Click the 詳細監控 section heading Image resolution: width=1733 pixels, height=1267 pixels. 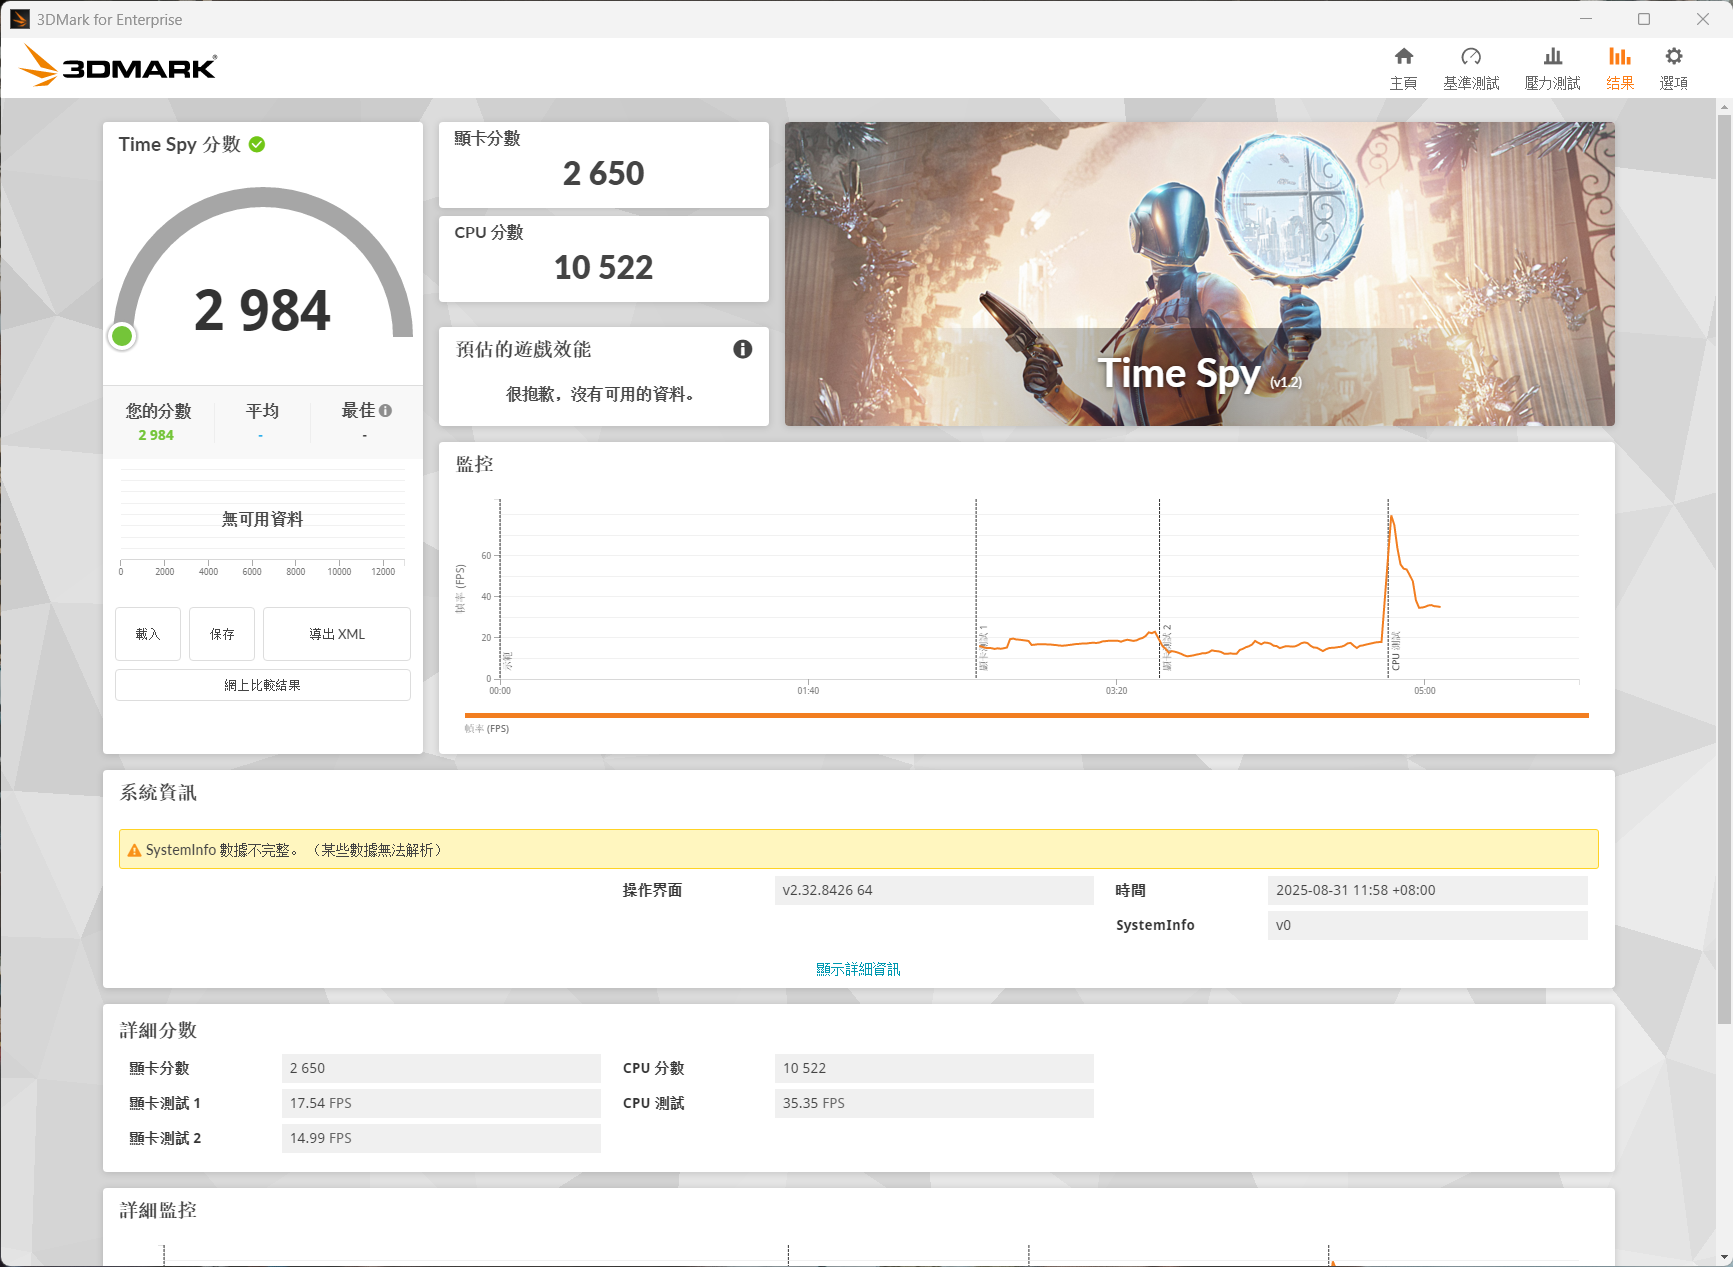pos(158,1210)
